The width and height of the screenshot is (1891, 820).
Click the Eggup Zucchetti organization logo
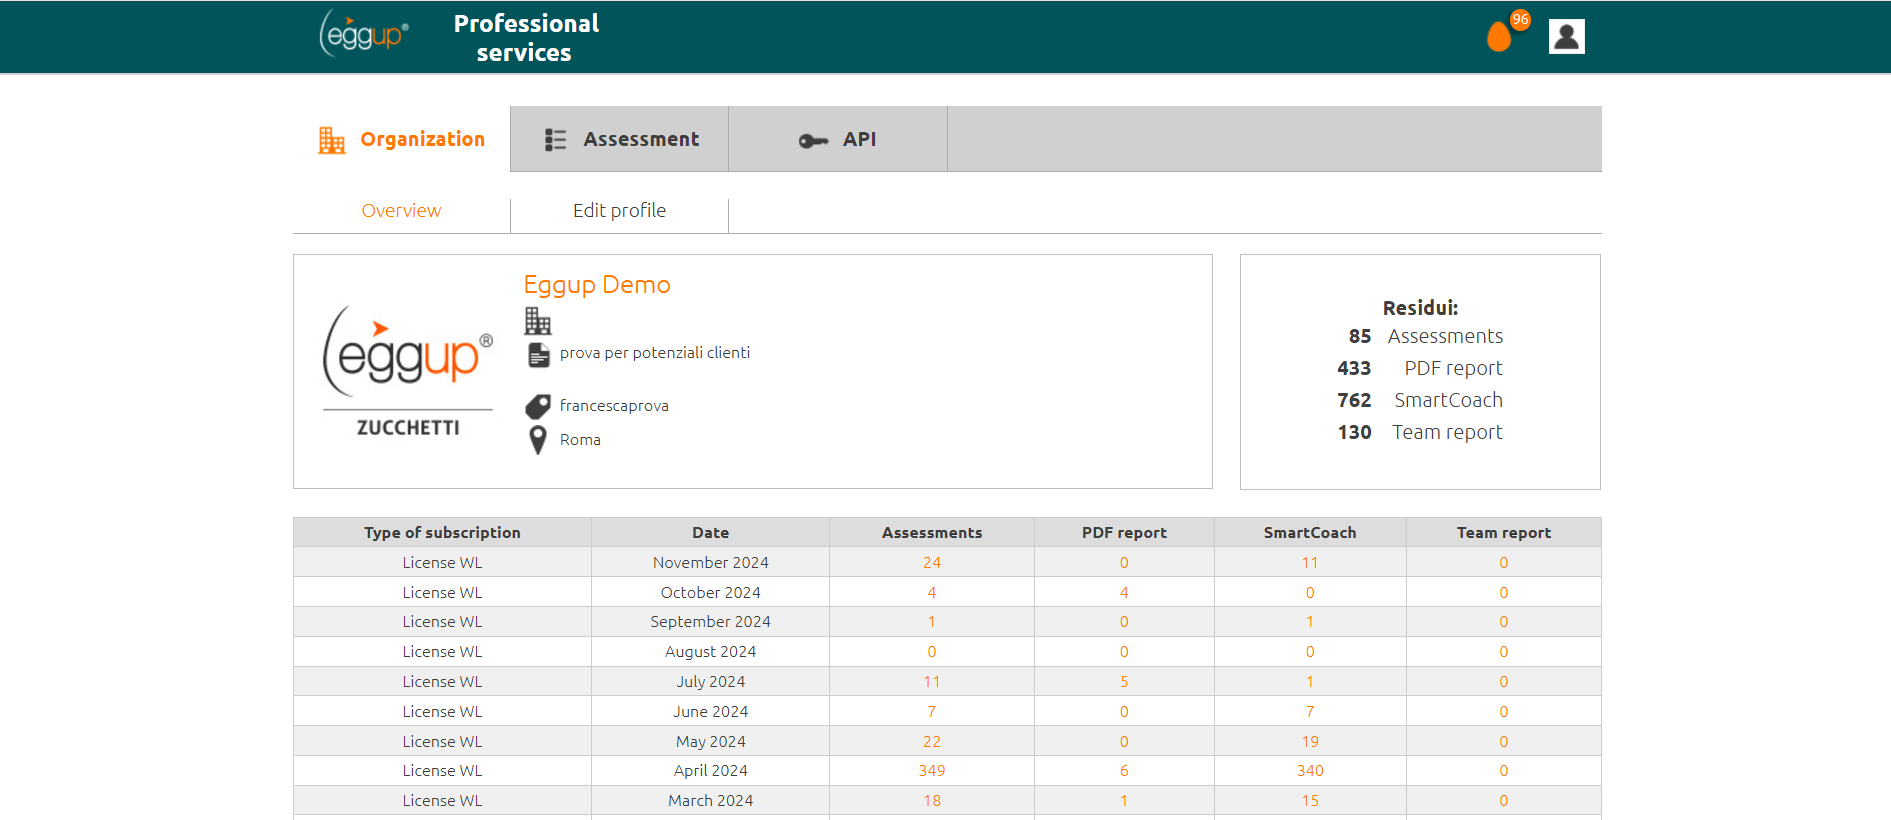(x=408, y=371)
